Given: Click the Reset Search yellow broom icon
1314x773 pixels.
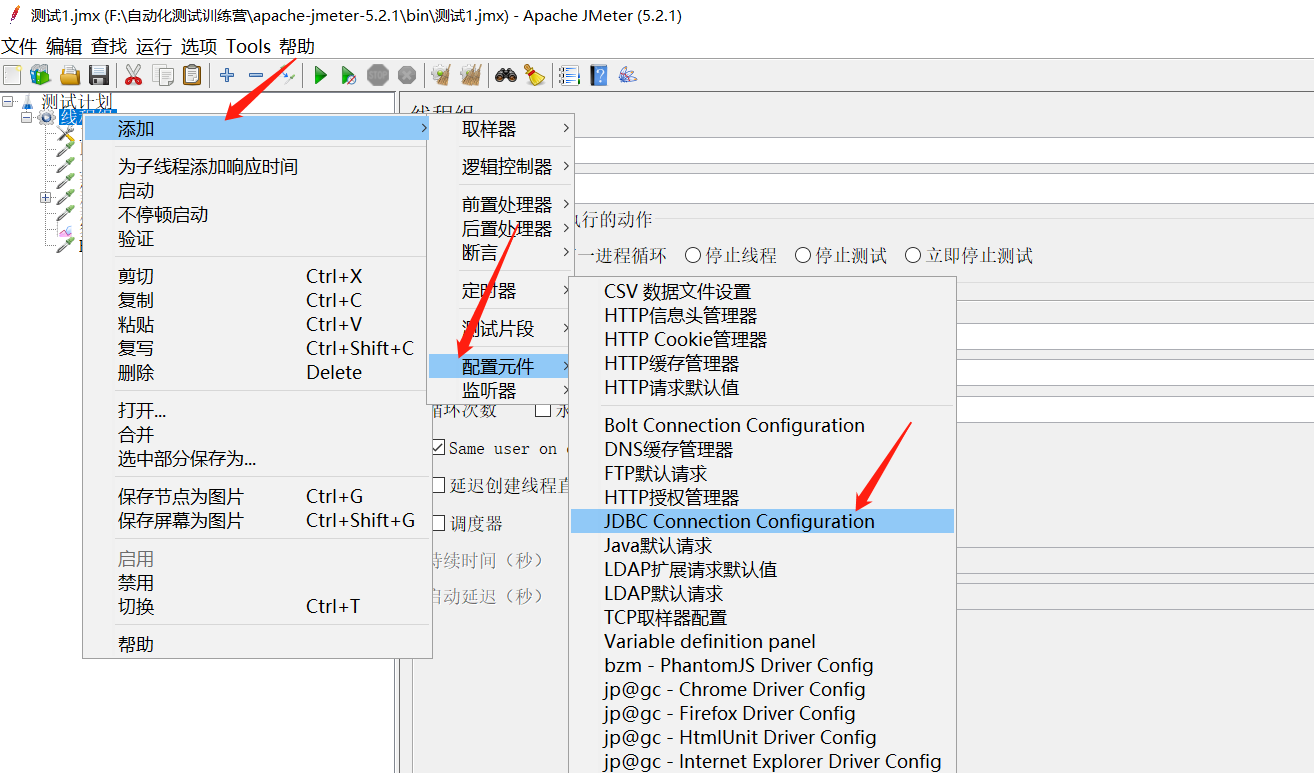Looking at the screenshot, I should pos(534,75).
